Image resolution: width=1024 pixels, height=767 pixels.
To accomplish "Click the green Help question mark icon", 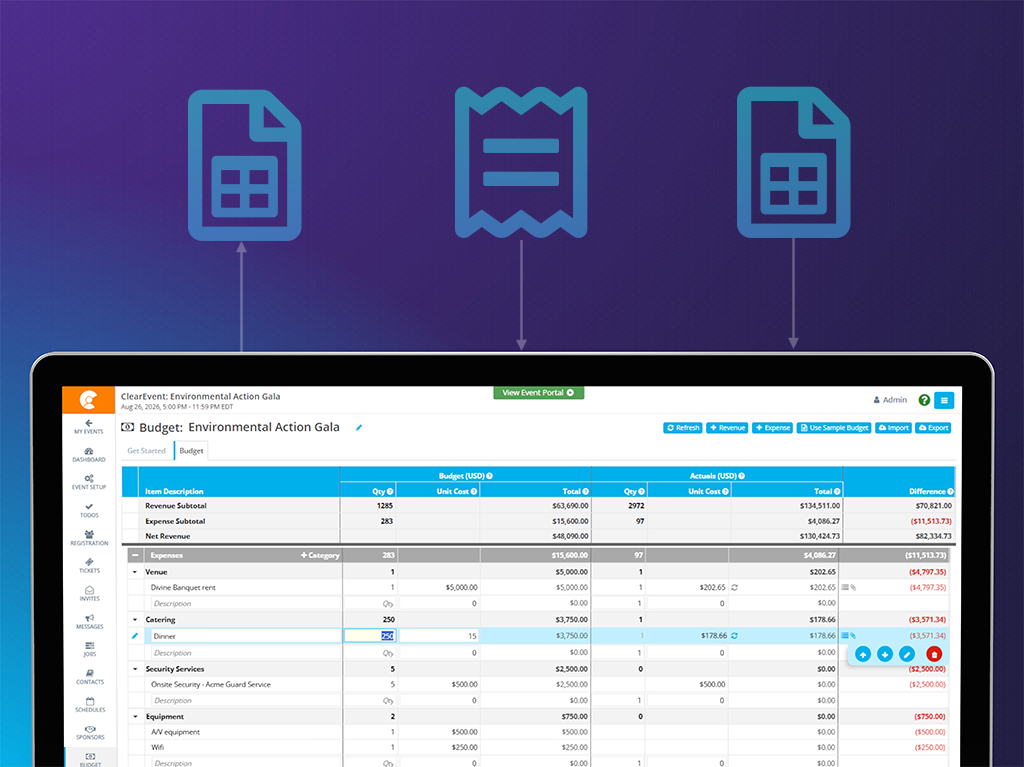I will pos(923,399).
